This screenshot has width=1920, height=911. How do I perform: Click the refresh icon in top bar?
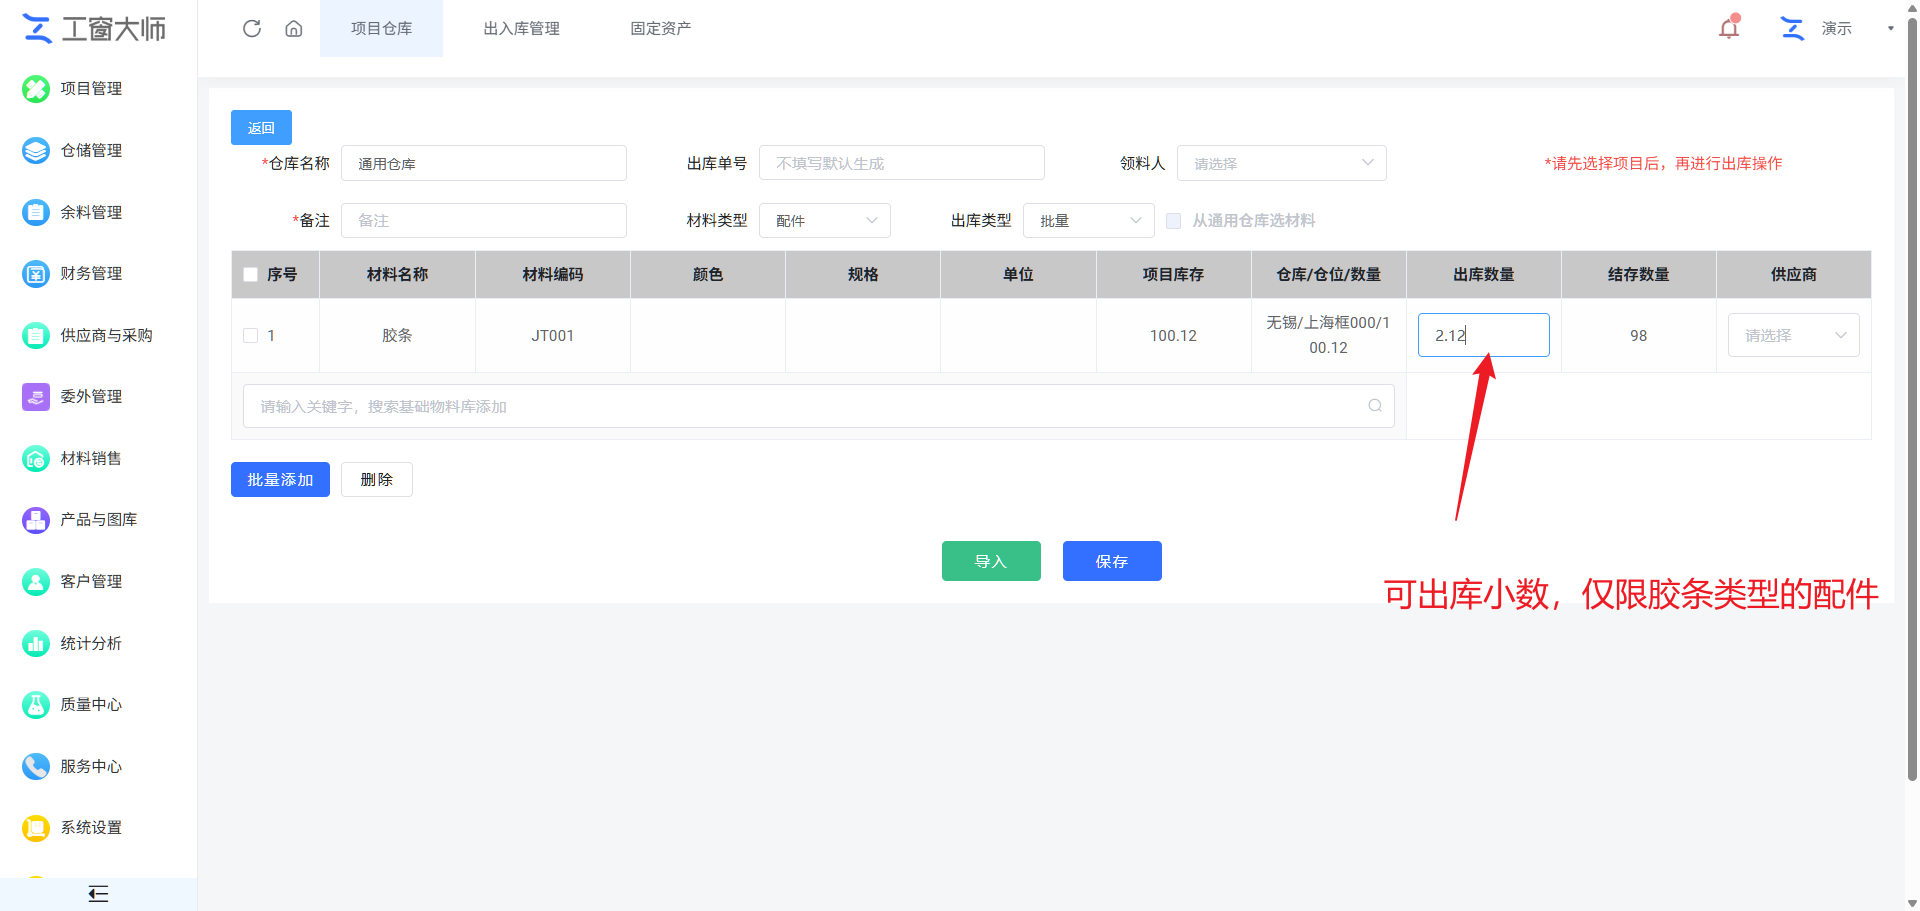click(252, 29)
